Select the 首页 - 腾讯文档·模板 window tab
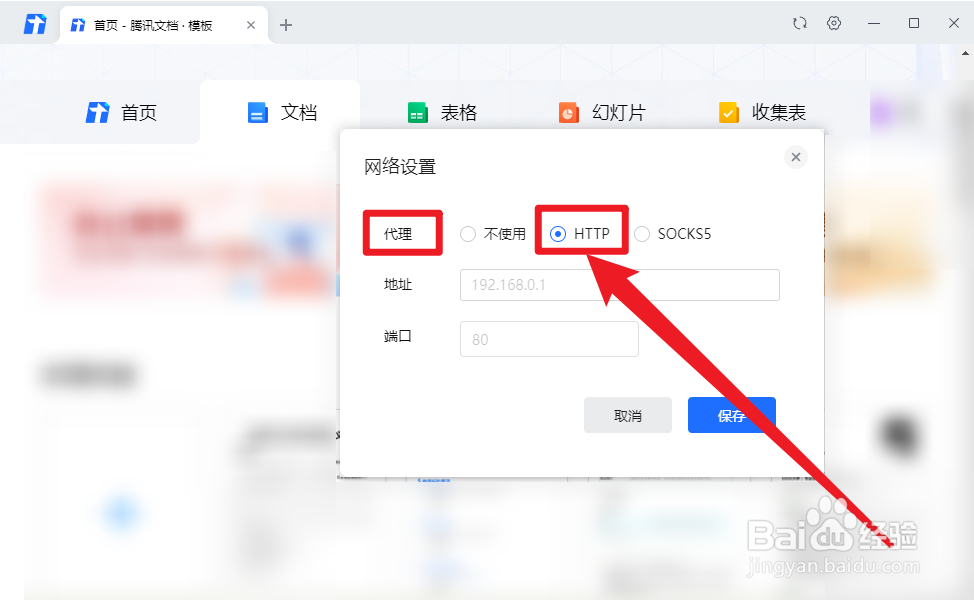Viewport: 974px width, 600px height. point(163,25)
